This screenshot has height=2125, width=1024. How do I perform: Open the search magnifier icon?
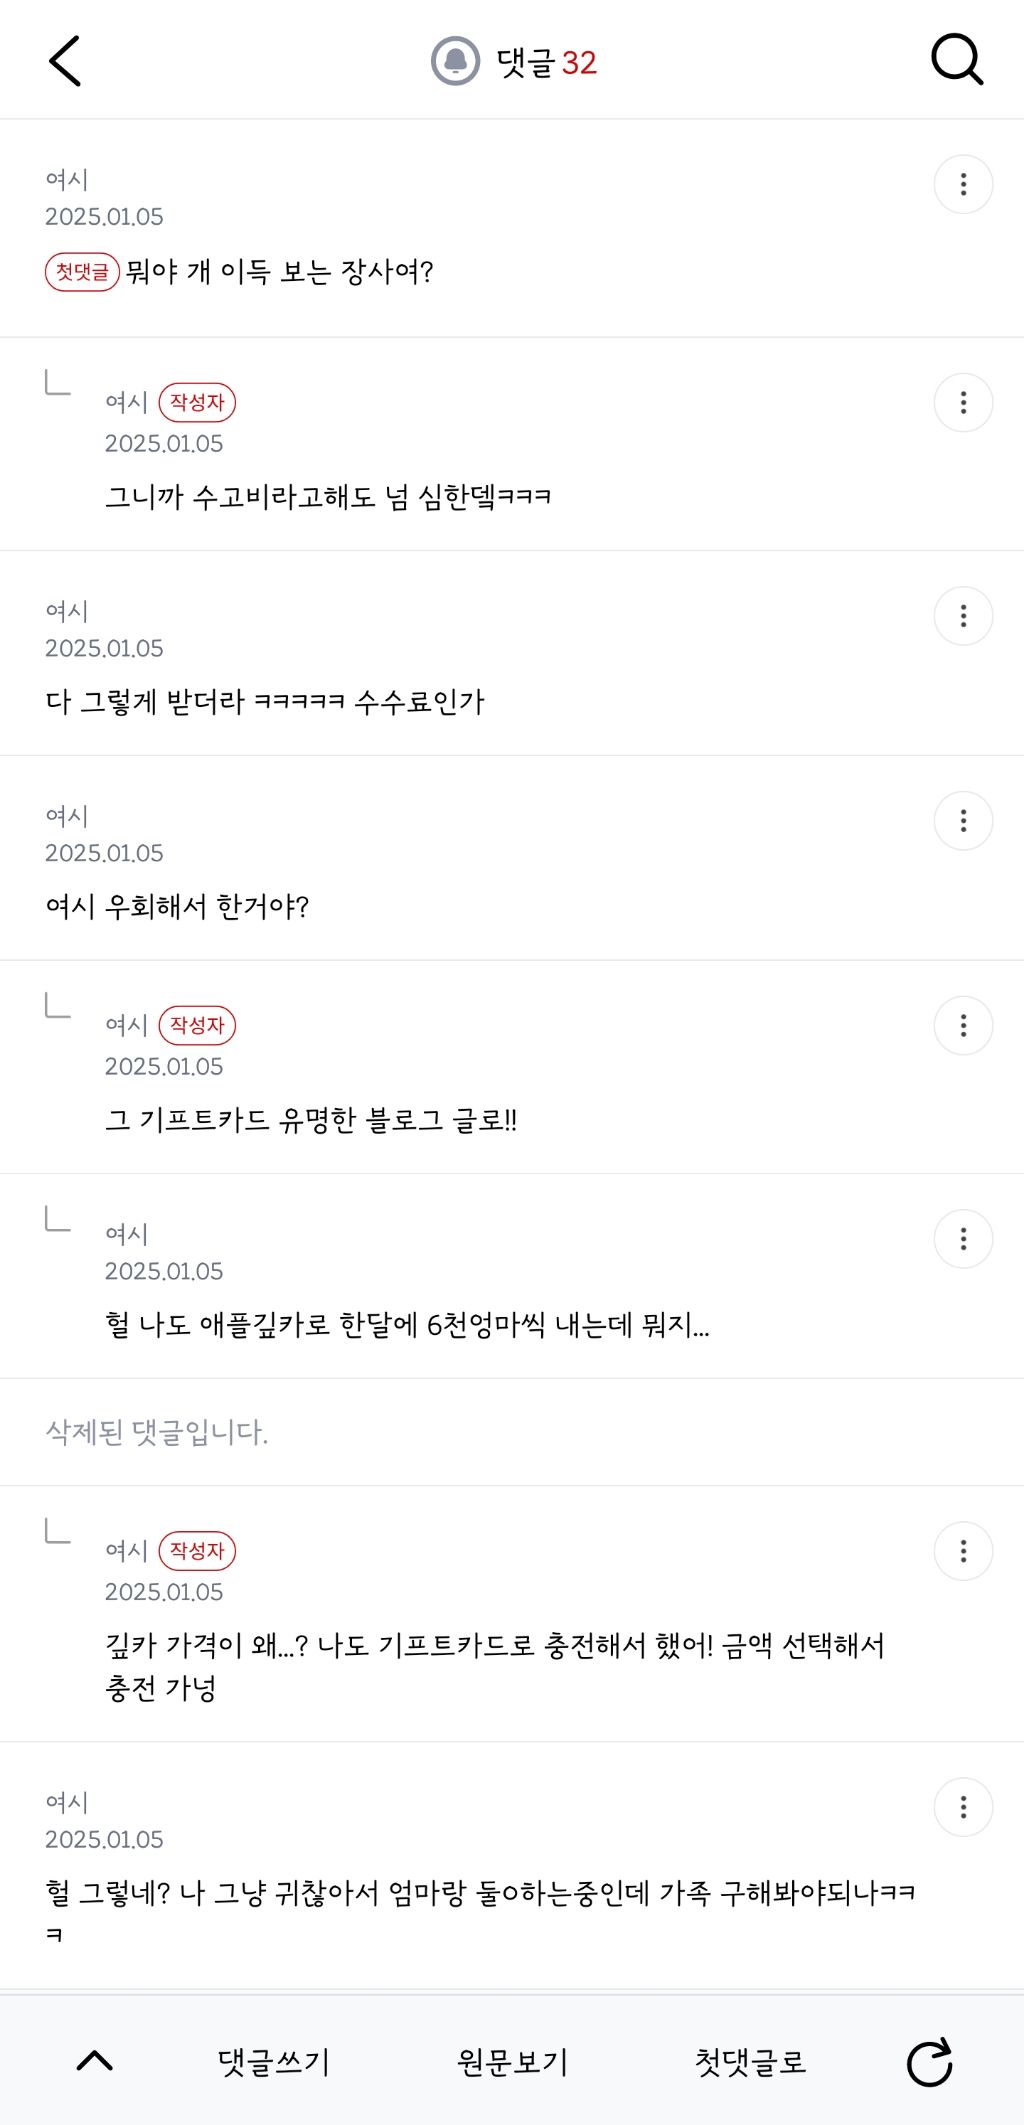tap(957, 61)
